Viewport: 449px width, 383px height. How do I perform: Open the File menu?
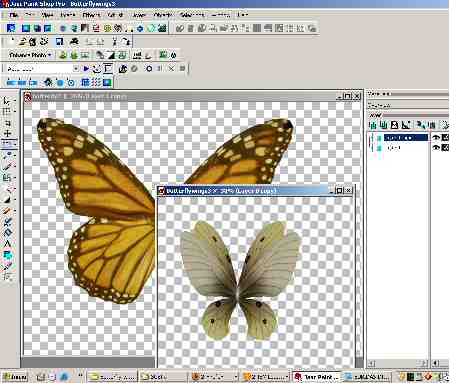(x=13, y=15)
